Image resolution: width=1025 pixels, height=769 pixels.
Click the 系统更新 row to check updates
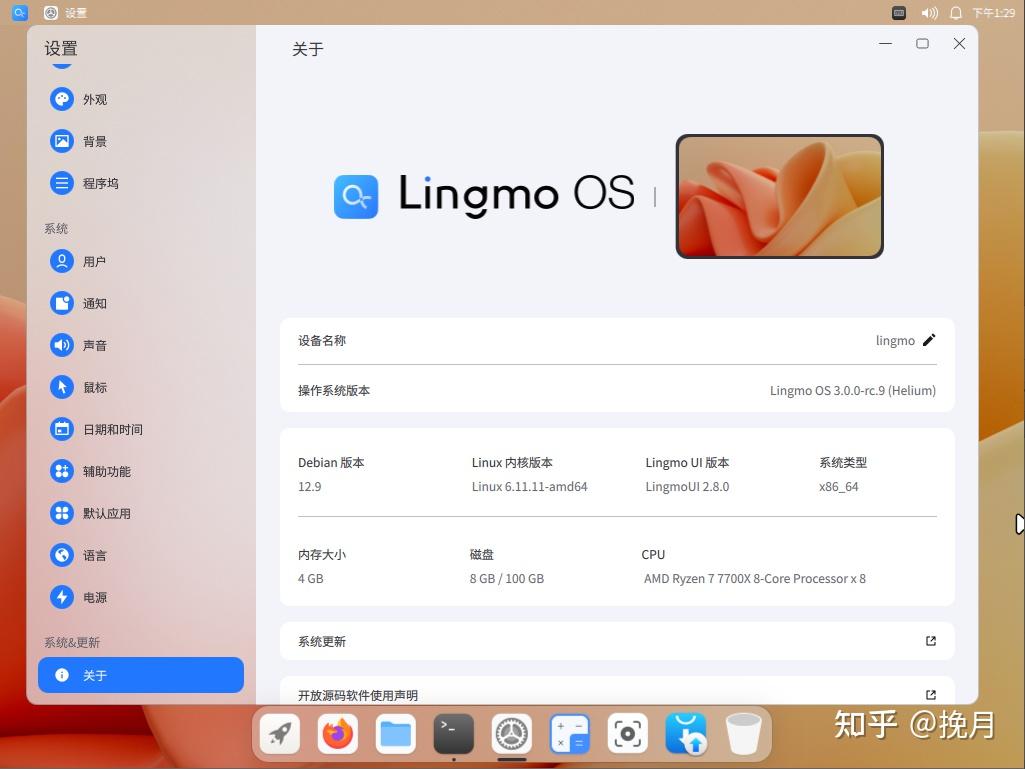617,641
